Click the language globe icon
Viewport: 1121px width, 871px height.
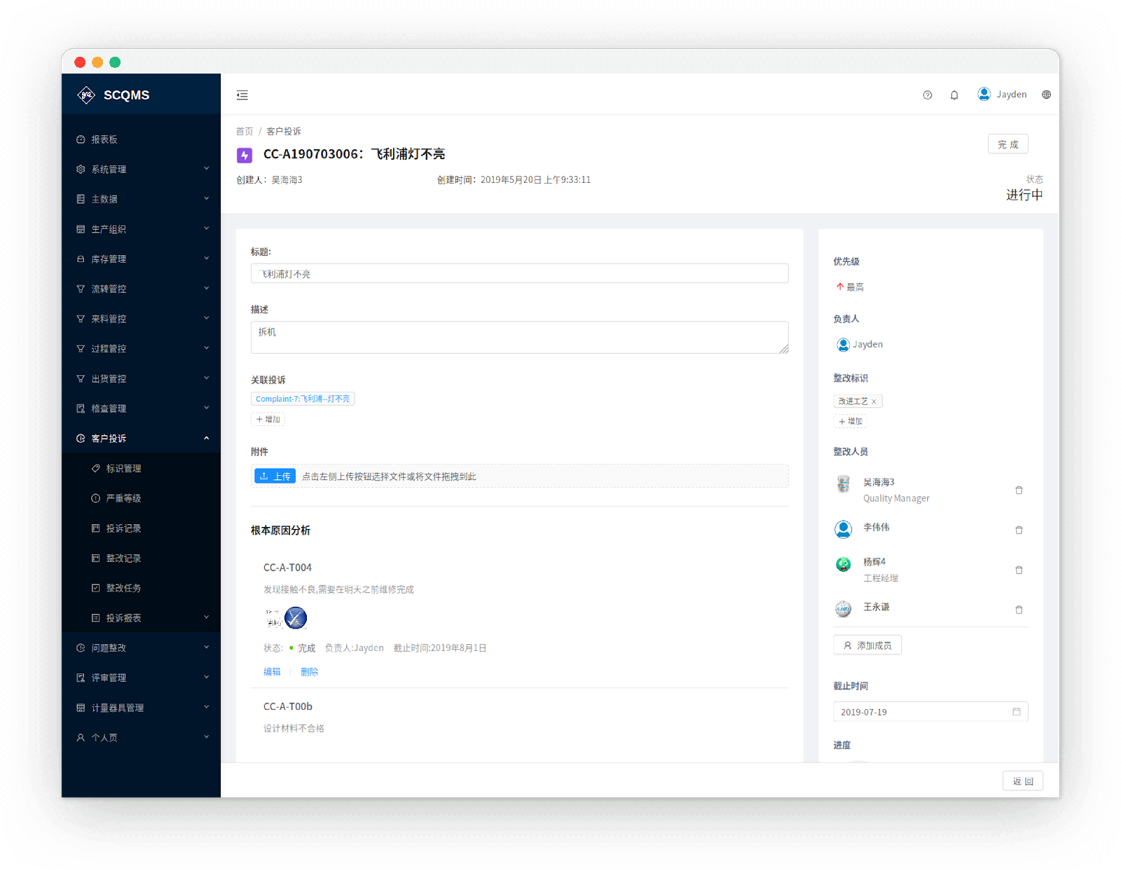coord(1046,95)
